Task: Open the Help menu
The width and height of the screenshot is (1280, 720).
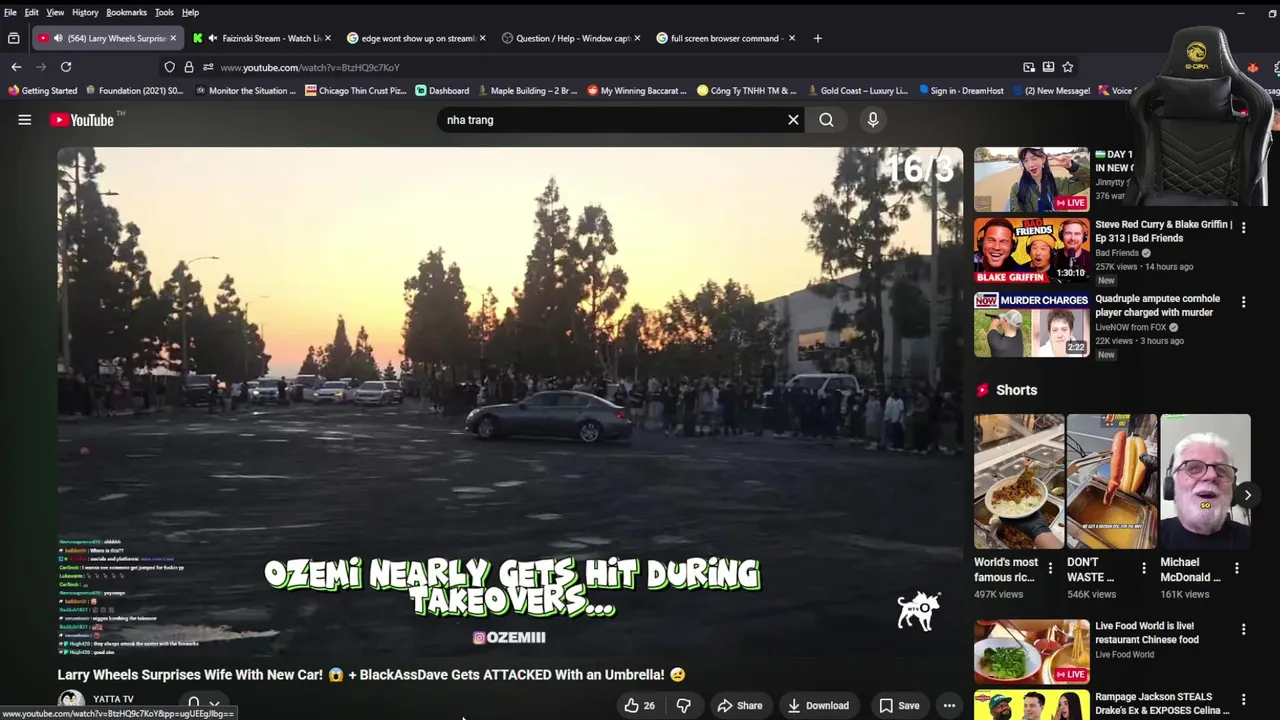Action: tap(190, 12)
